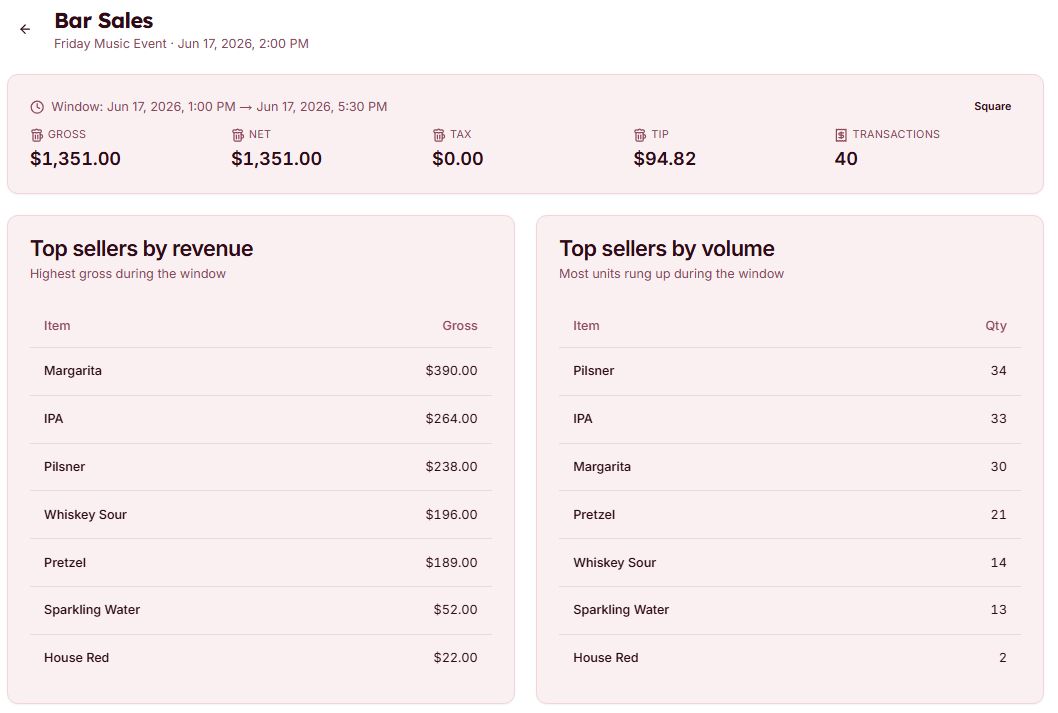1058x713 pixels.
Task: Click quantity 14 for Whiskey Sour
Action: [999, 563]
